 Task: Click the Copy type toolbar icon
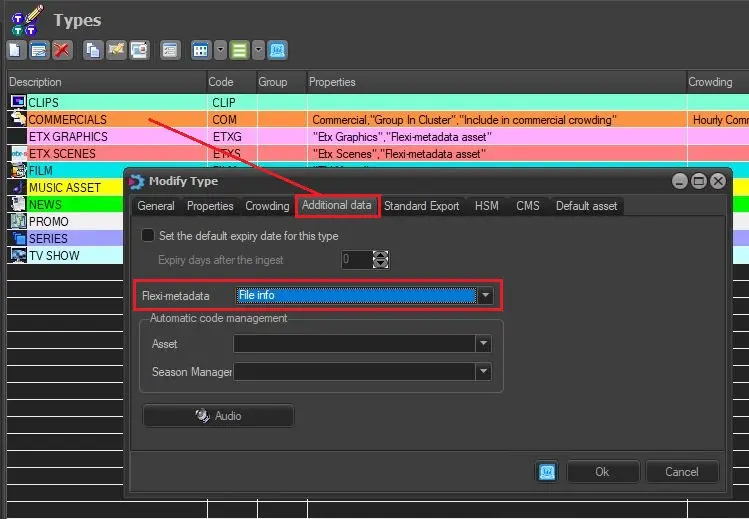93,49
